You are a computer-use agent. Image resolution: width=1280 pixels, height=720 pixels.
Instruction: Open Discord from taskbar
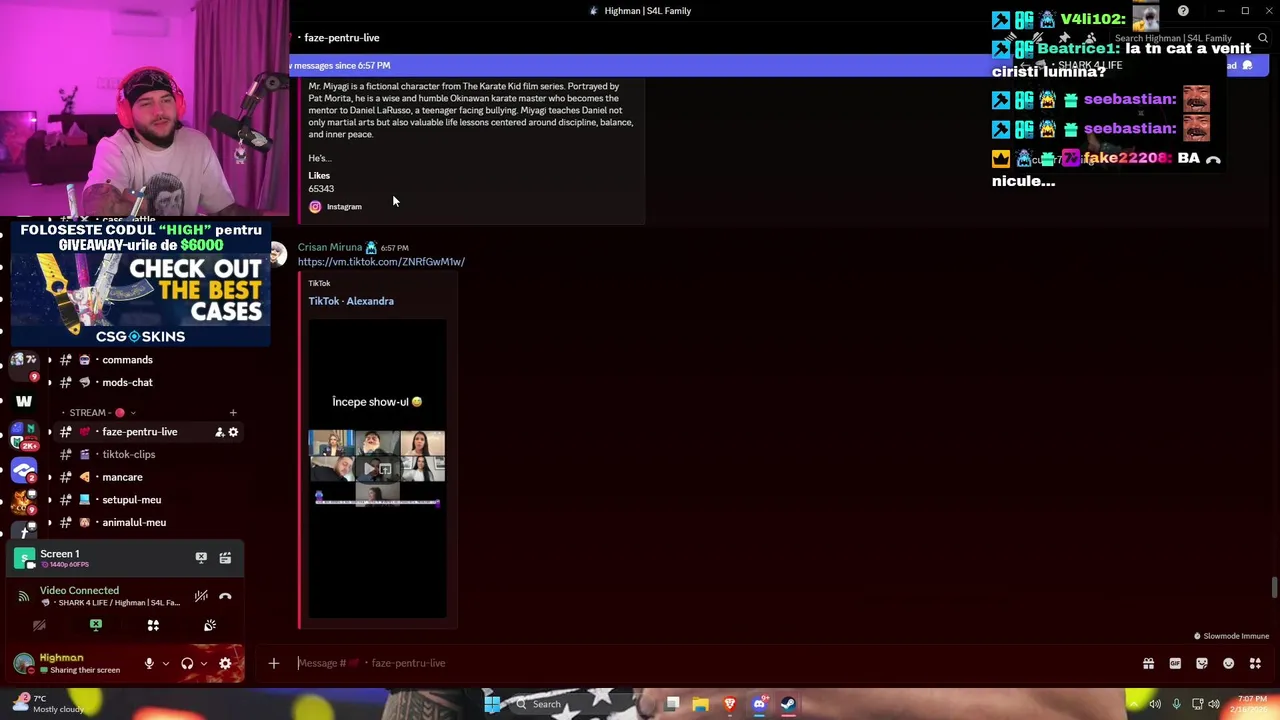coord(759,704)
